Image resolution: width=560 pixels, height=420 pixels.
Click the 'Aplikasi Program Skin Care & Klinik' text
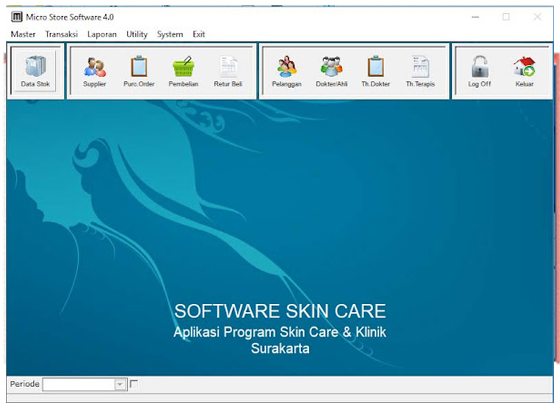pyautogui.click(x=280, y=332)
